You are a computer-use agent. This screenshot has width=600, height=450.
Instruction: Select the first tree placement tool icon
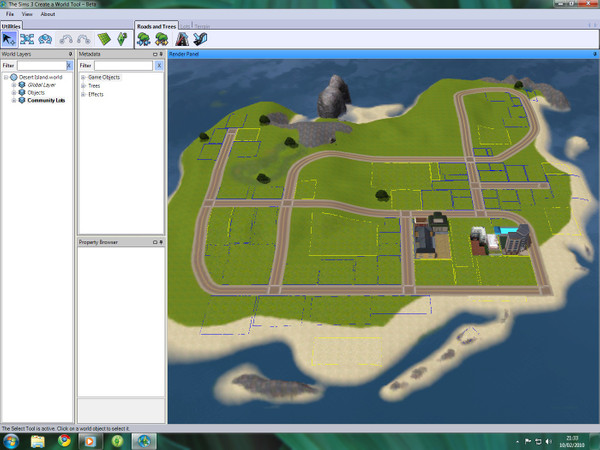pos(144,38)
